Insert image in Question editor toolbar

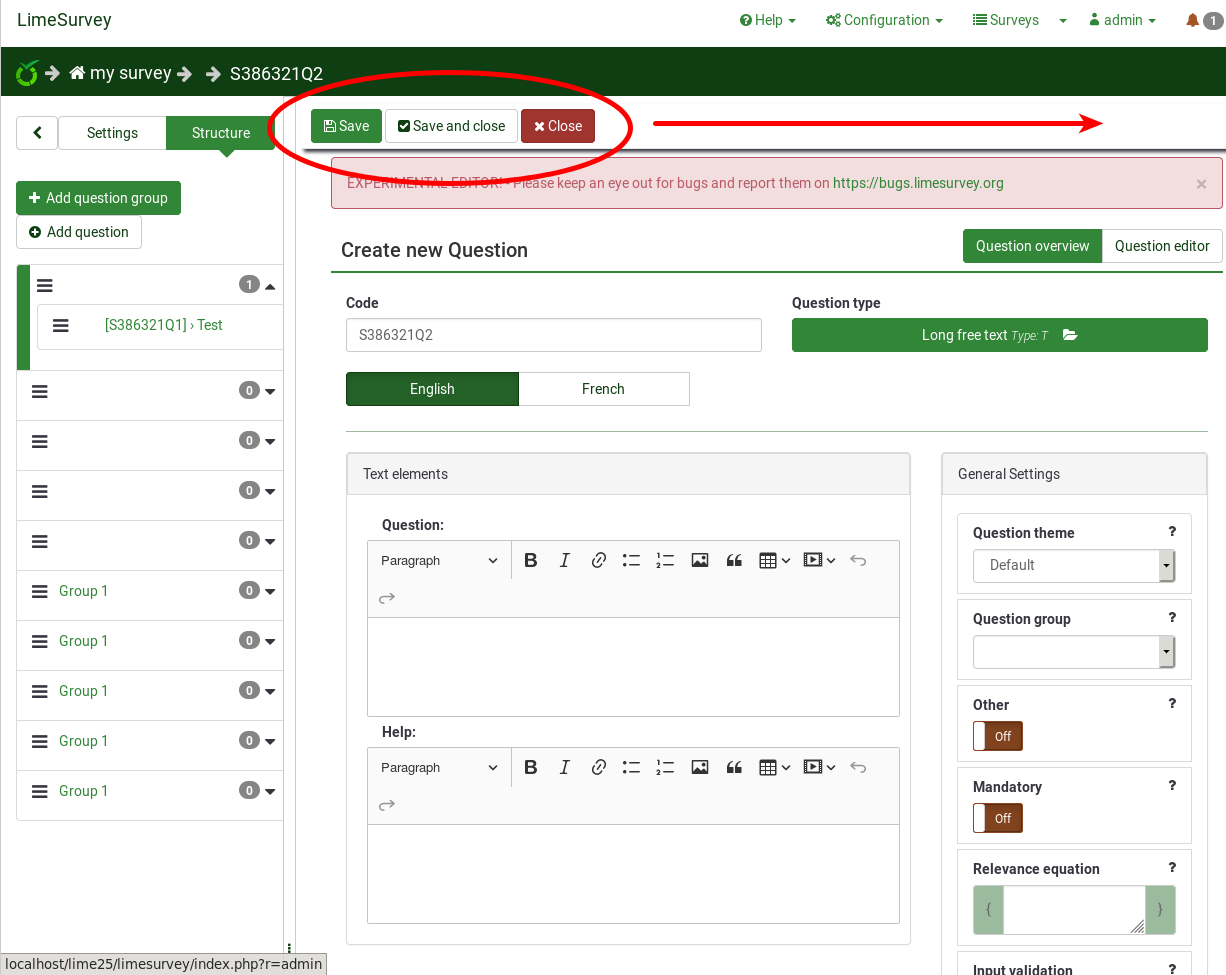pyautogui.click(x=700, y=561)
